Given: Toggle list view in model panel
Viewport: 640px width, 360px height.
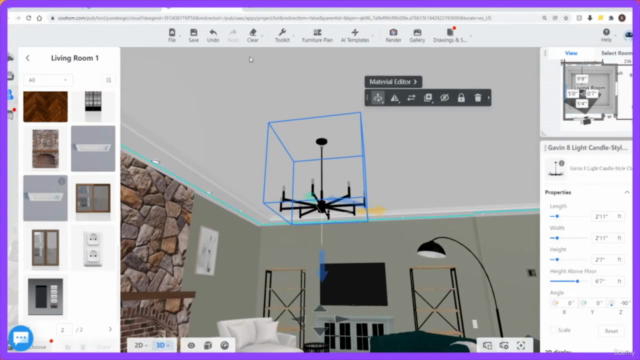Looking at the screenshot, I should [109, 80].
